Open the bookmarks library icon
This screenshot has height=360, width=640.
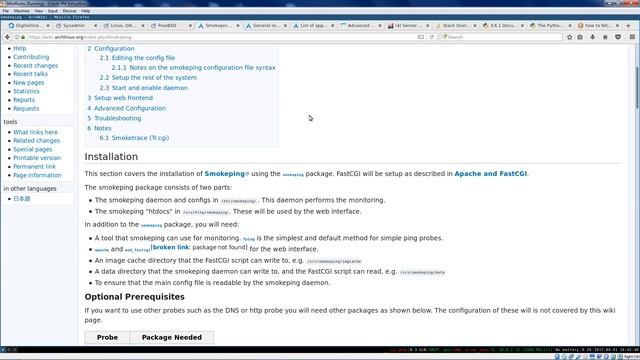[x=580, y=37]
